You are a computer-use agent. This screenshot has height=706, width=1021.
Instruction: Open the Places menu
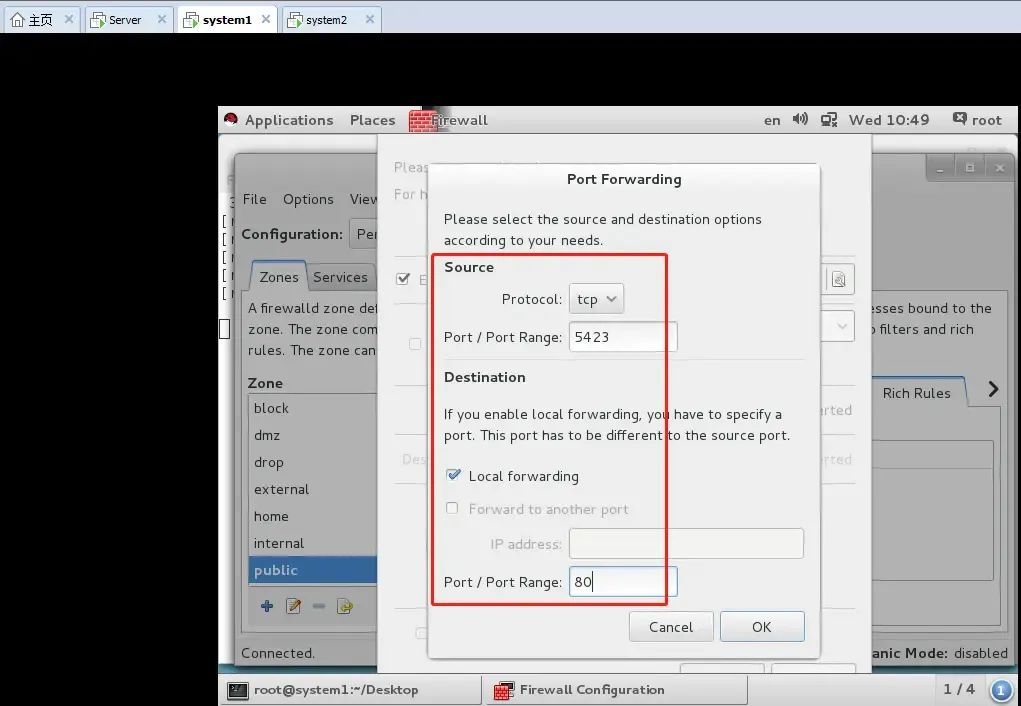coord(372,120)
